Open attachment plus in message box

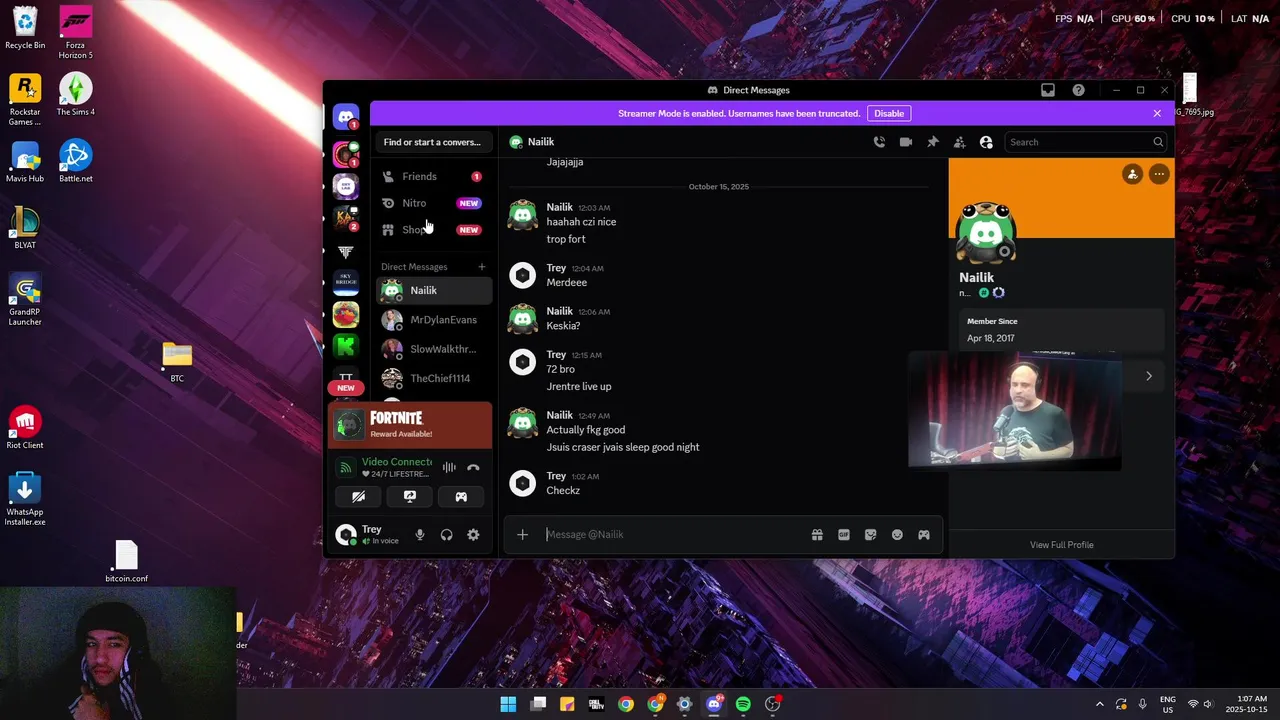[522, 535]
